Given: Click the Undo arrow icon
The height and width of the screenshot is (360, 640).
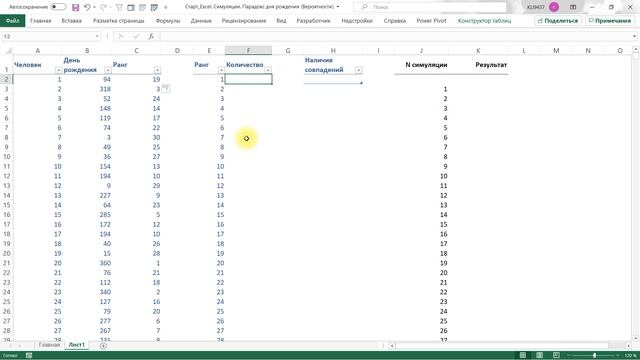Looking at the screenshot, I should (x=87, y=7).
